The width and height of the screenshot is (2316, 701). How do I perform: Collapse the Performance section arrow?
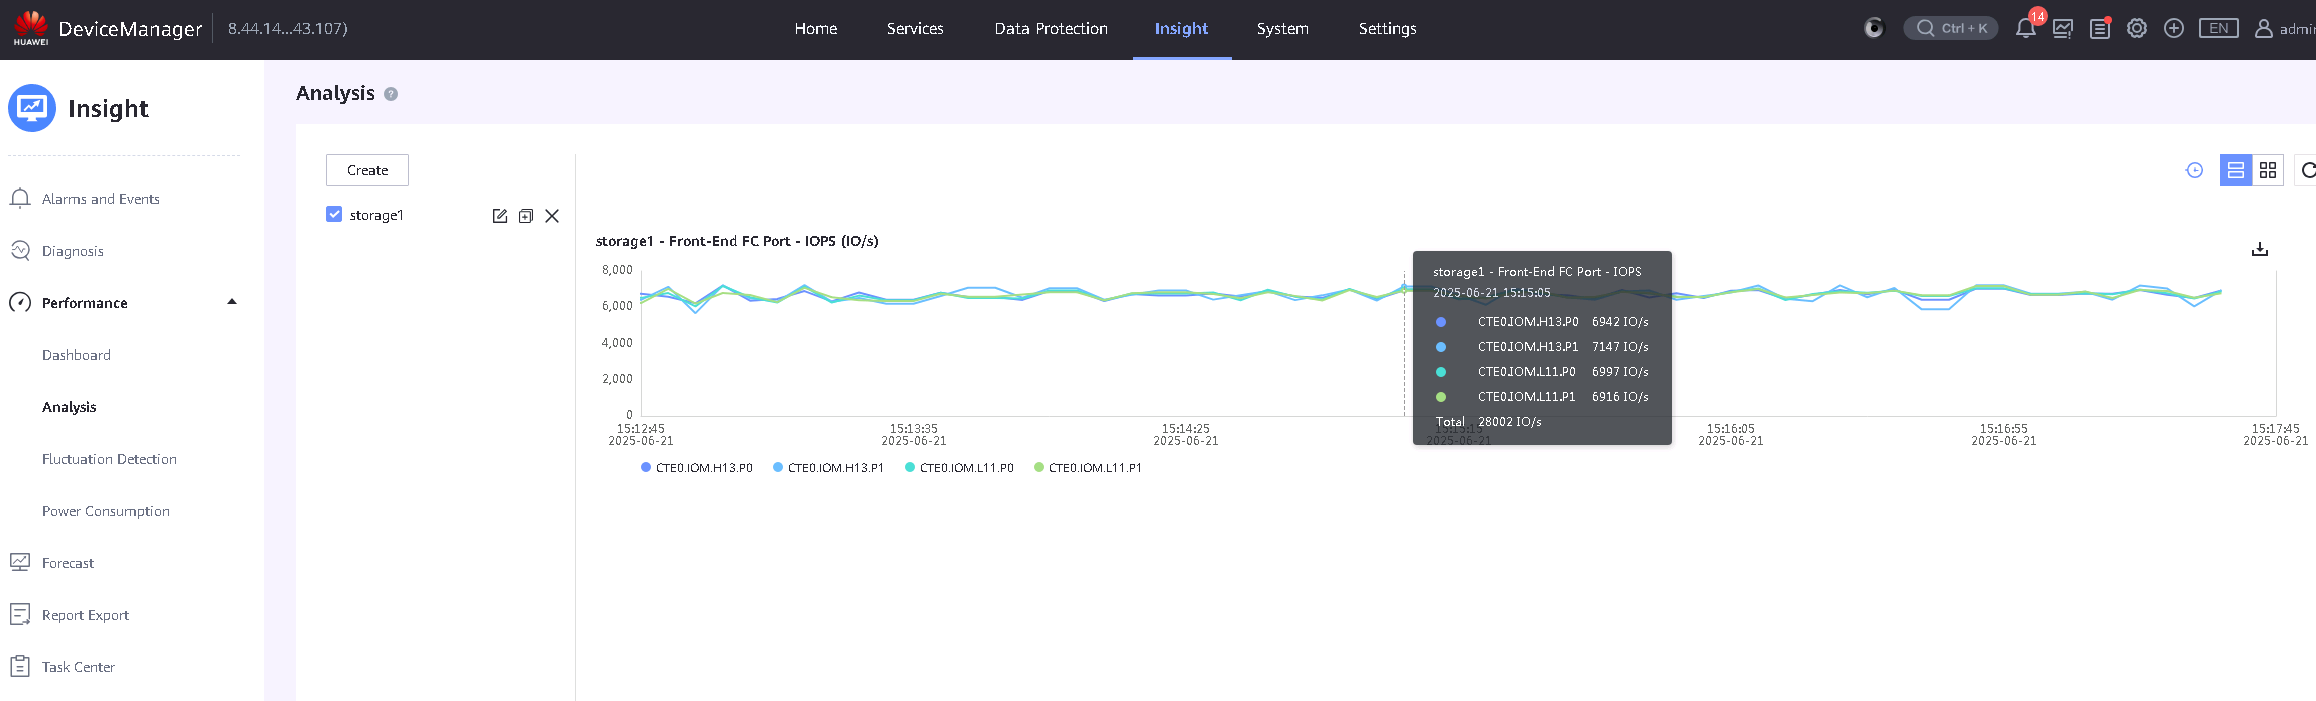(x=232, y=302)
